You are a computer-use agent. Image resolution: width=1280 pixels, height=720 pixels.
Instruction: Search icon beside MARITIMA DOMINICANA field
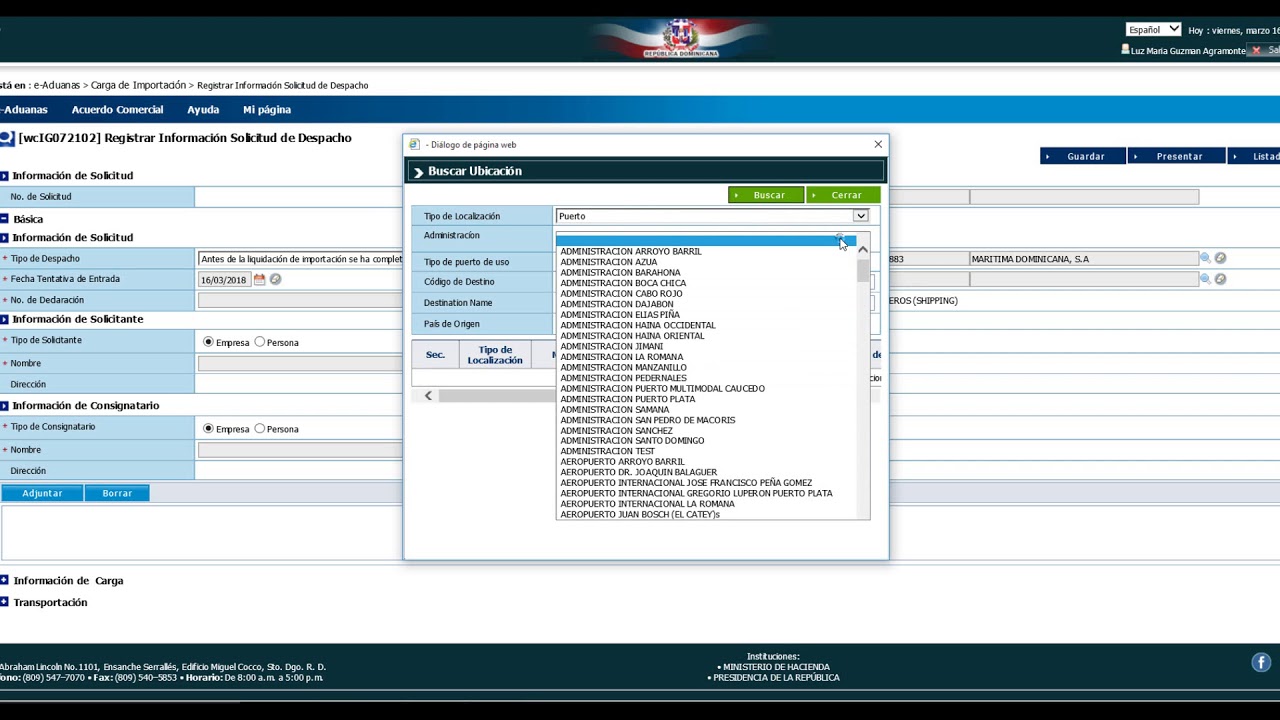pyautogui.click(x=1205, y=258)
